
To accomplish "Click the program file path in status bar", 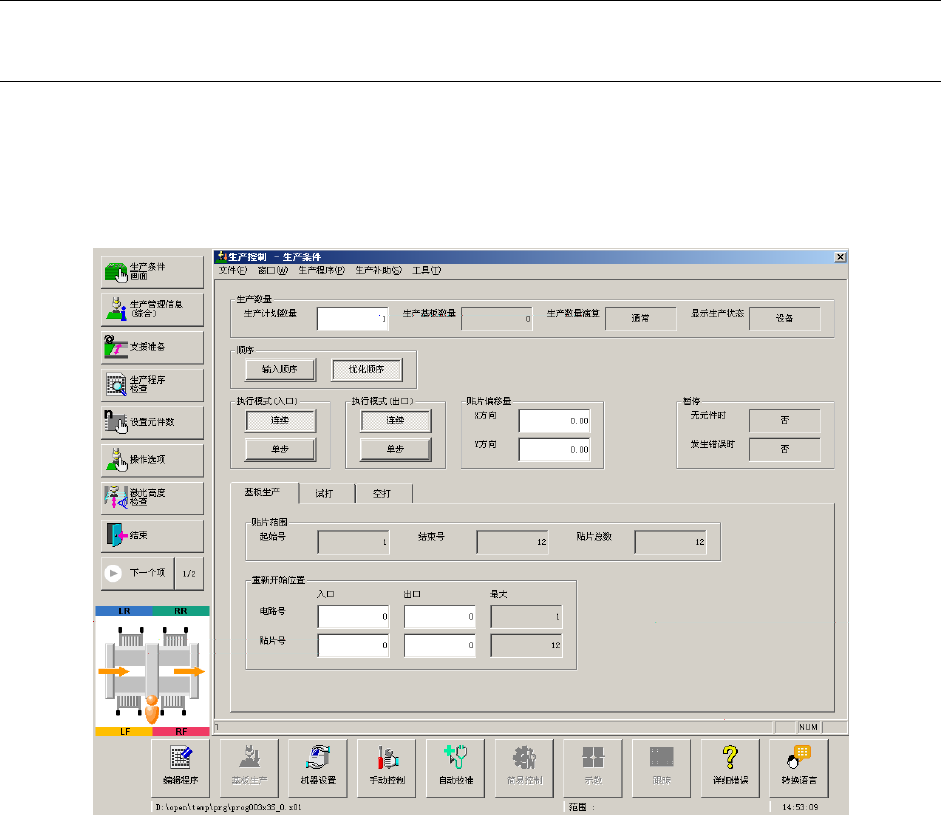I will [x=228, y=807].
